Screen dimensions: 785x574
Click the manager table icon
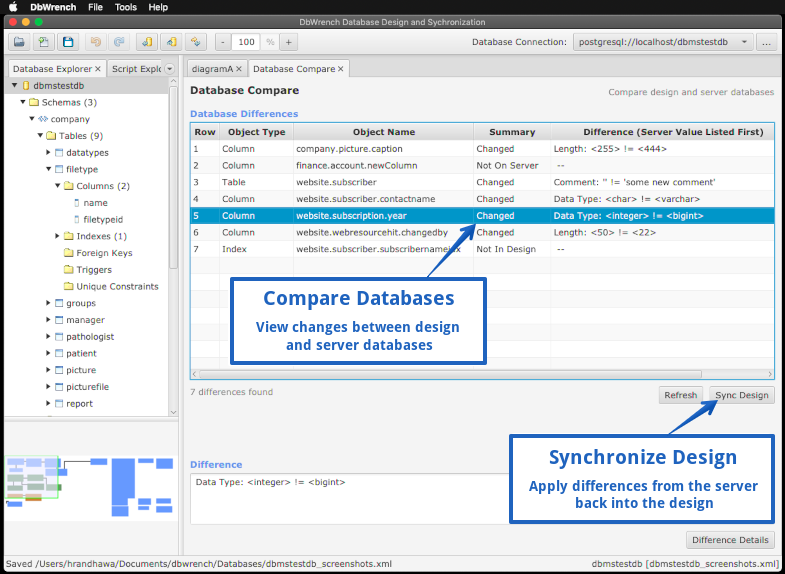click(59, 320)
